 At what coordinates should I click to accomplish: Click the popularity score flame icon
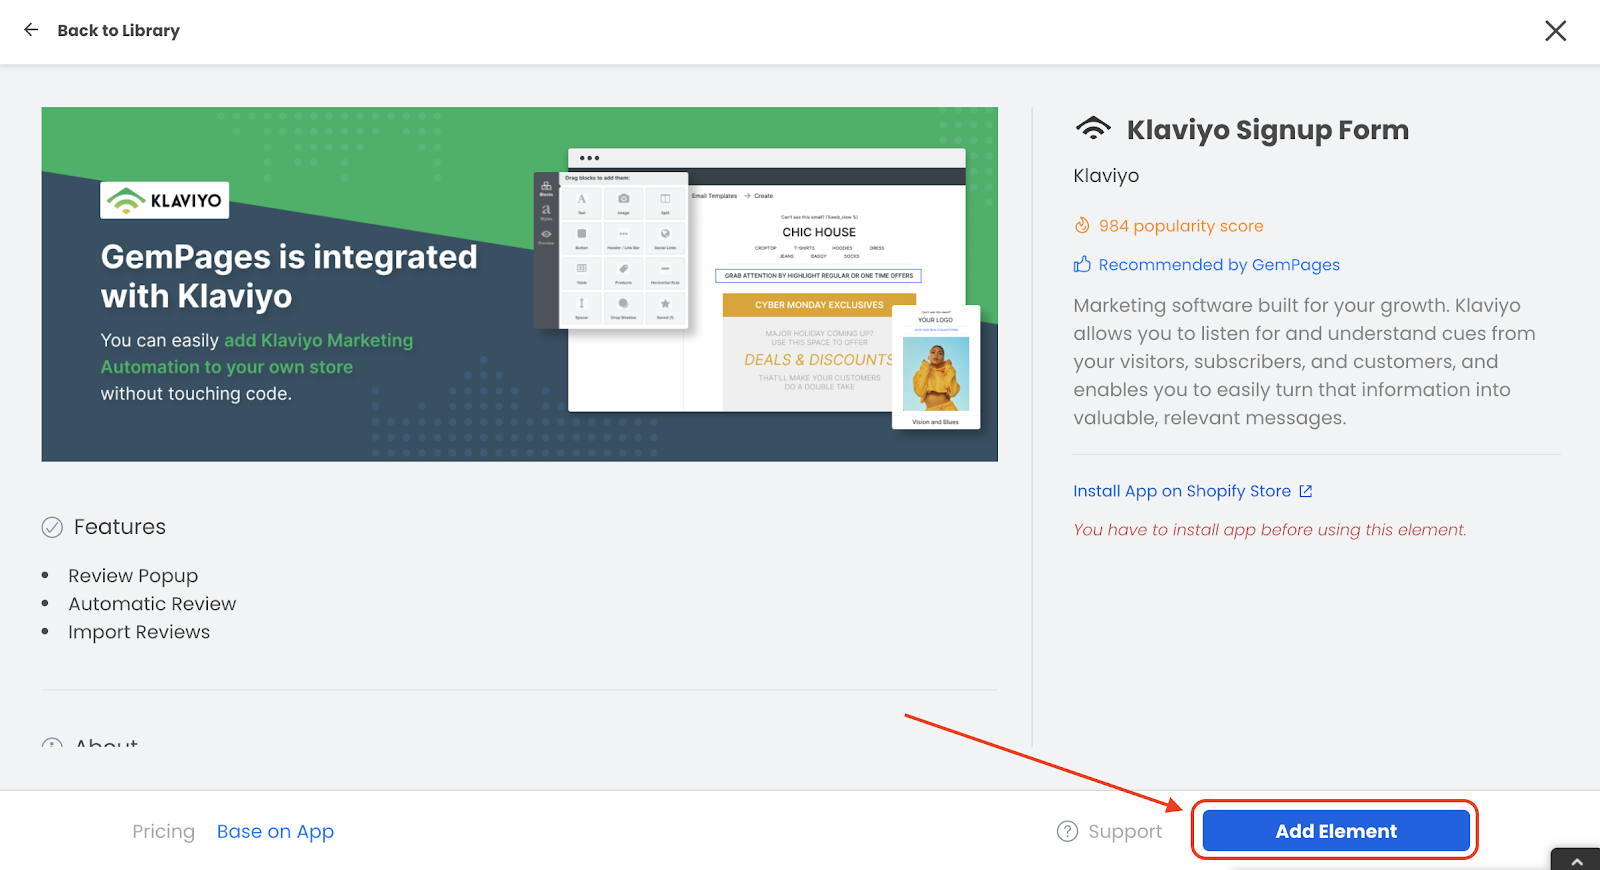[1082, 226]
